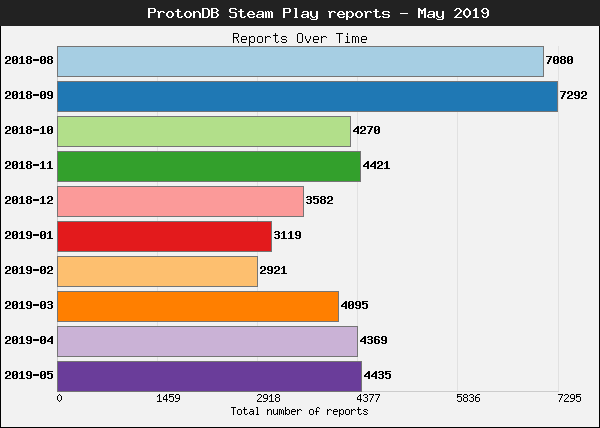
Task: Click the '2019-05' axis label
Action: 29,375
